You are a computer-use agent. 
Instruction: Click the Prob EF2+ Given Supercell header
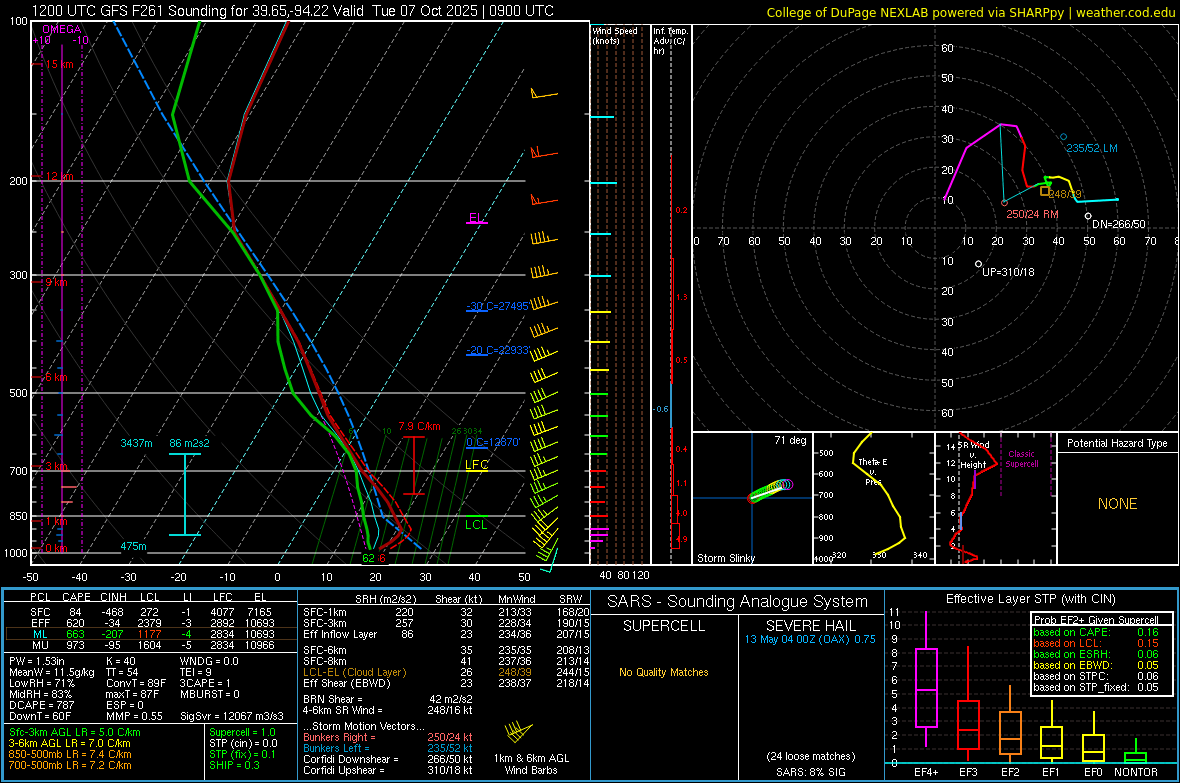(1096, 620)
